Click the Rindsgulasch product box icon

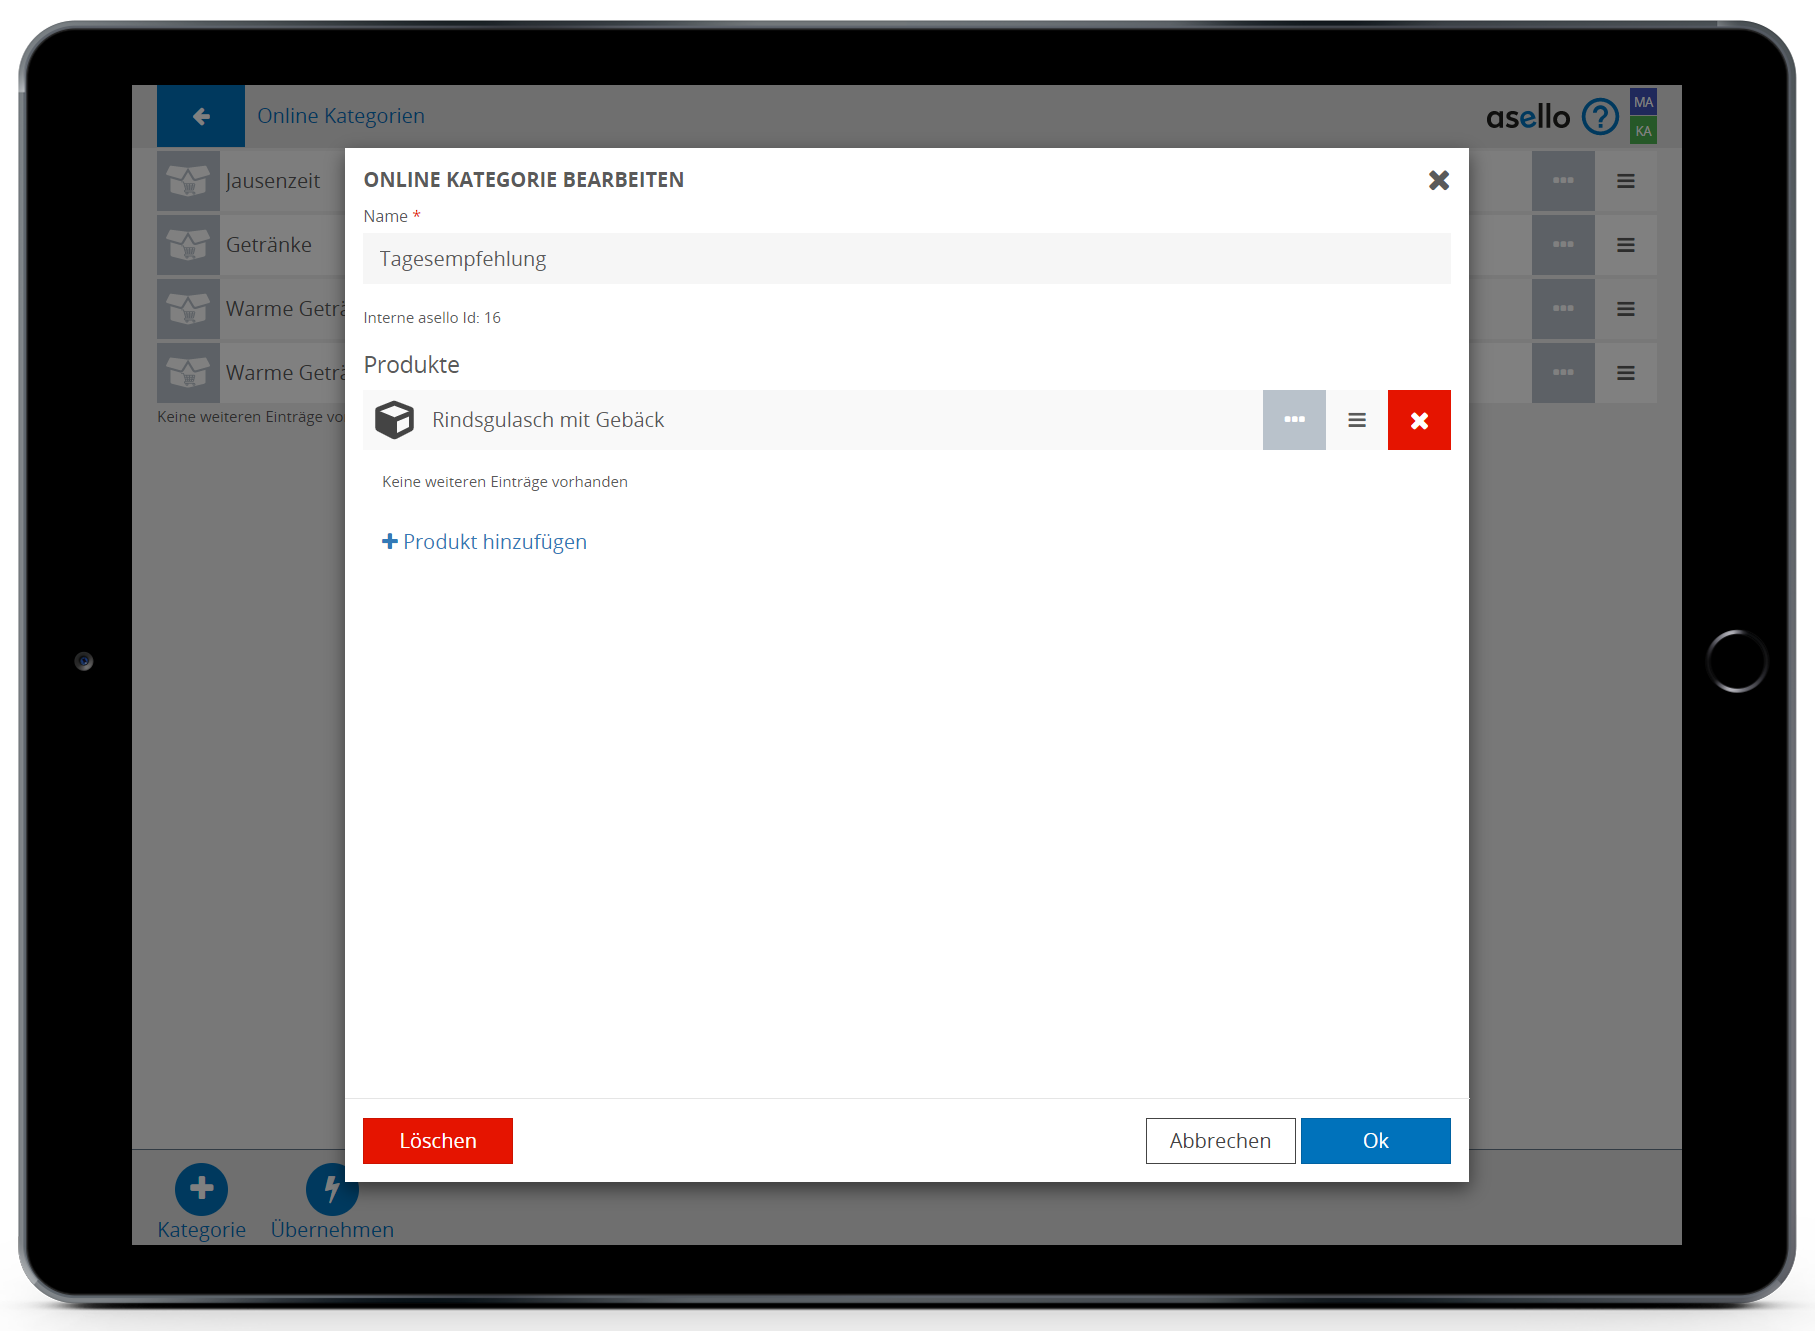(394, 421)
